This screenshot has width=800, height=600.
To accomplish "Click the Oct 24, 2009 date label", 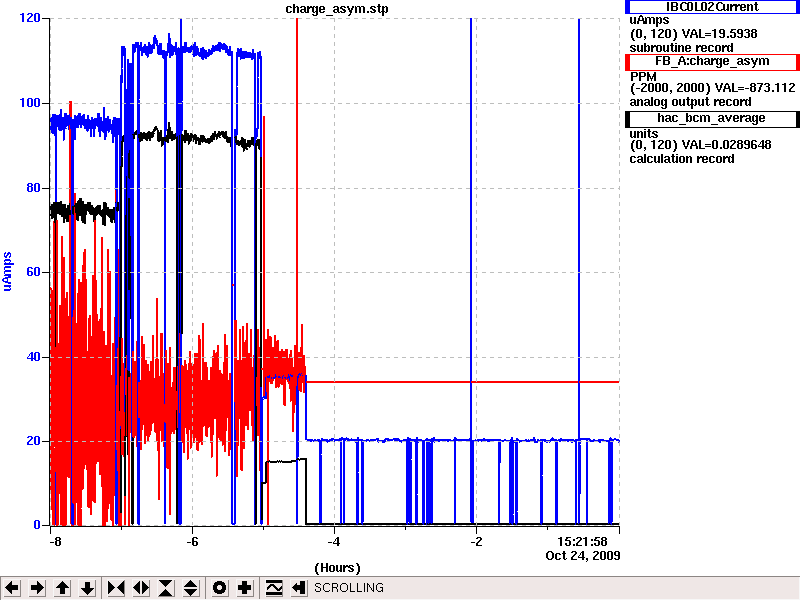I will click(x=583, y=556).
